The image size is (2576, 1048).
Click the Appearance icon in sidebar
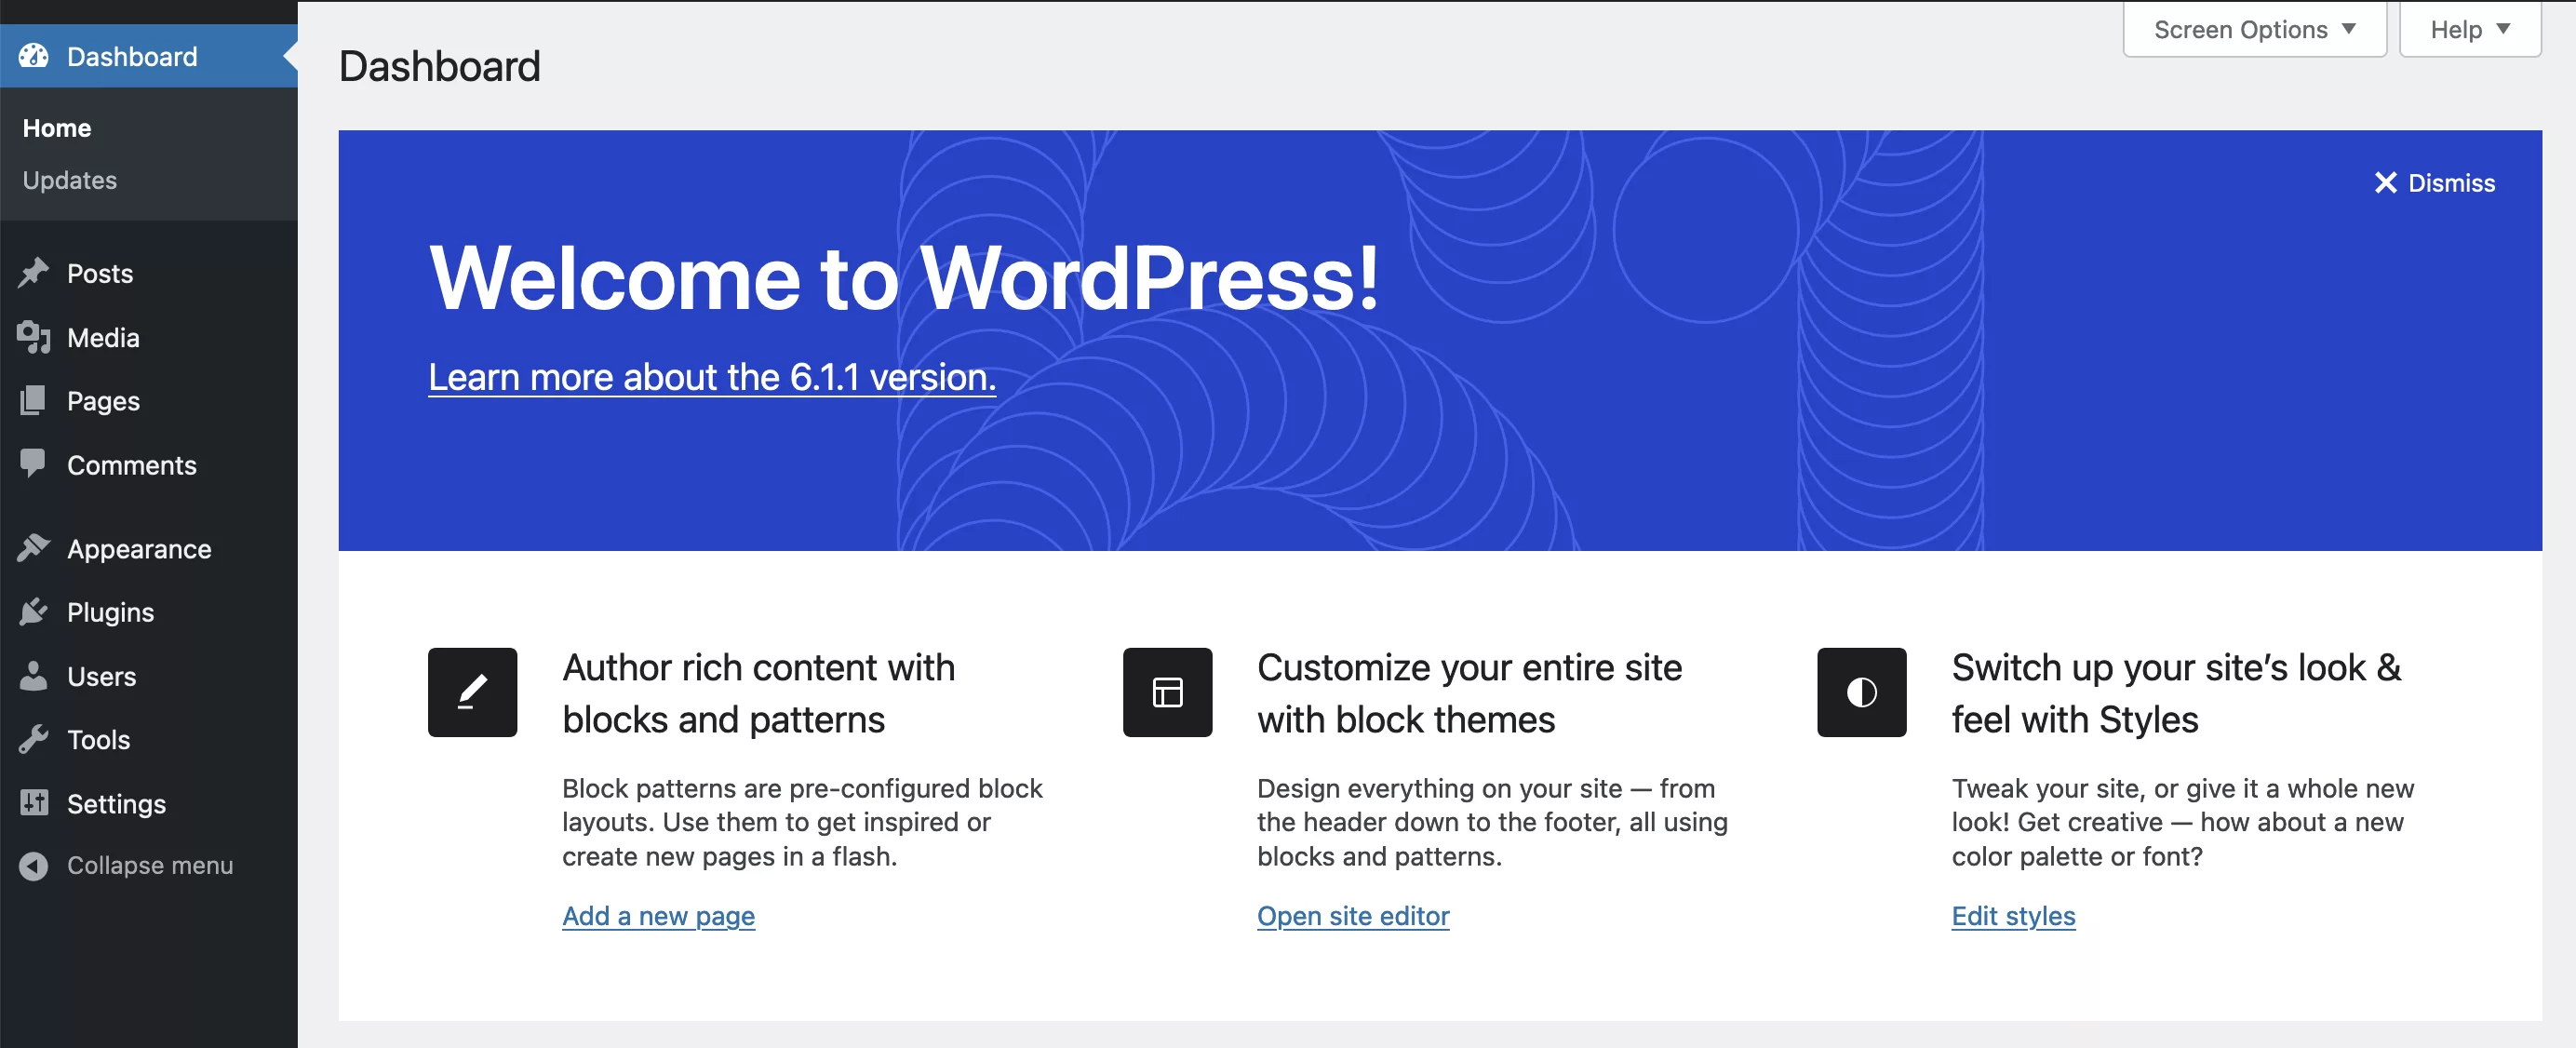33,547
